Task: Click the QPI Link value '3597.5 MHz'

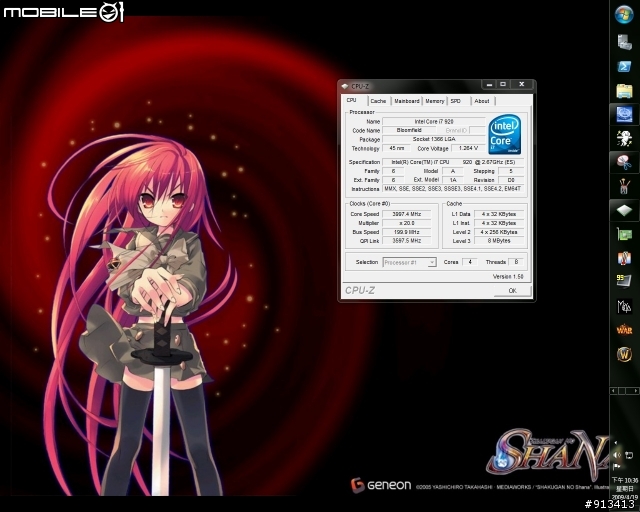Action: click(407, 241)
